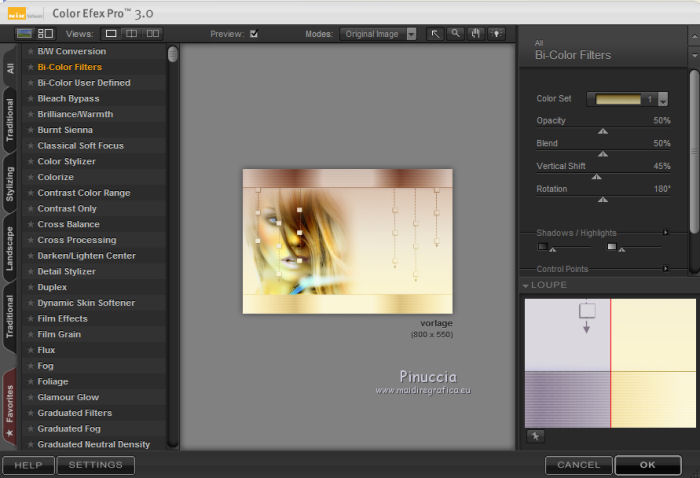The height and width of the screenshot is (478, 700).
Task: Favorite star next to Duplex
Action: (x=30, y=287)
